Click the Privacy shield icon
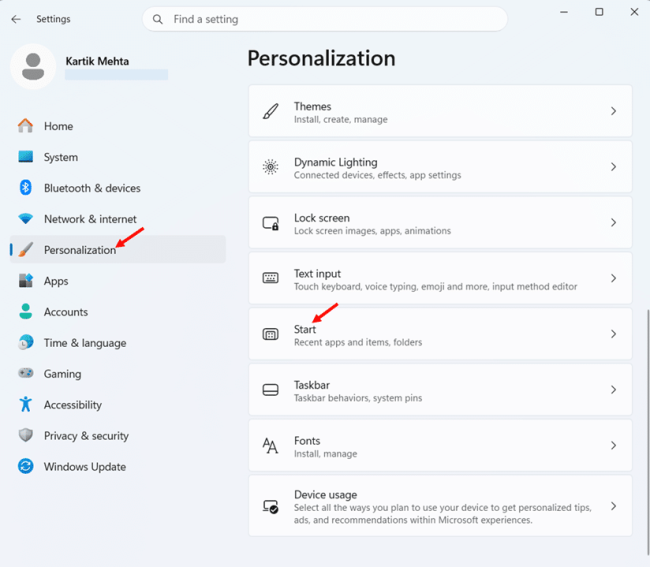The height and width of the screenshot is (567, 650). tap(25, 435)
